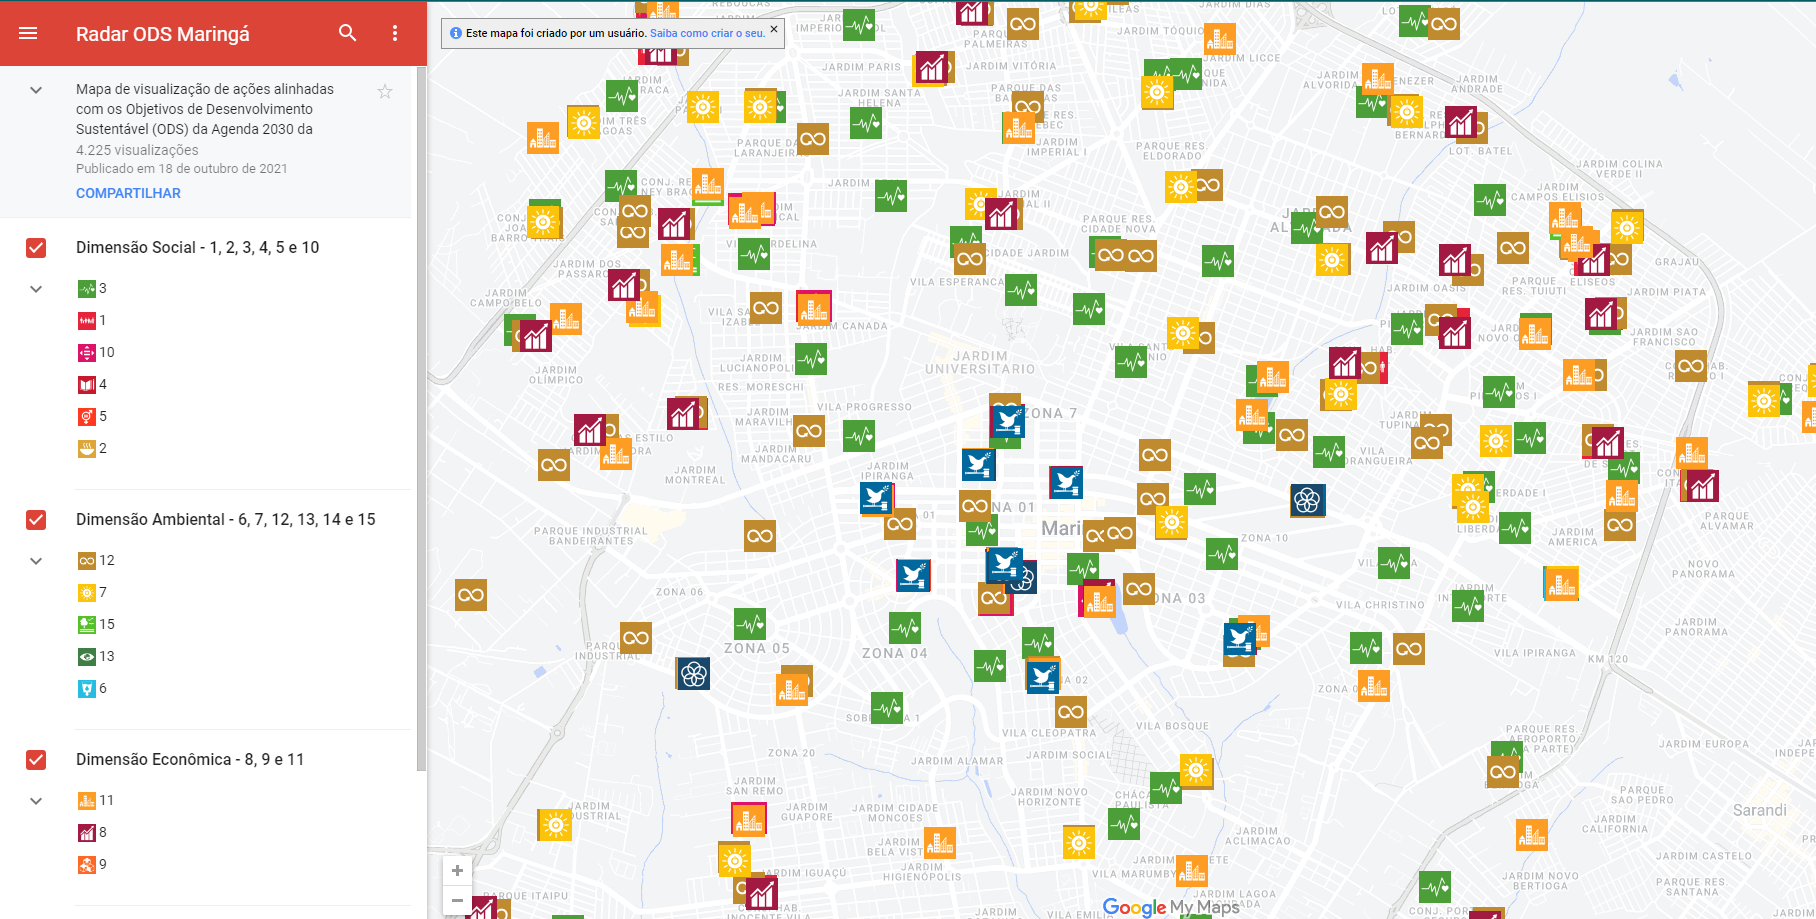Open the 'Saiba como criar o seu' link
The height and width of the screenshot is (919, 1816).
(707, 33)
